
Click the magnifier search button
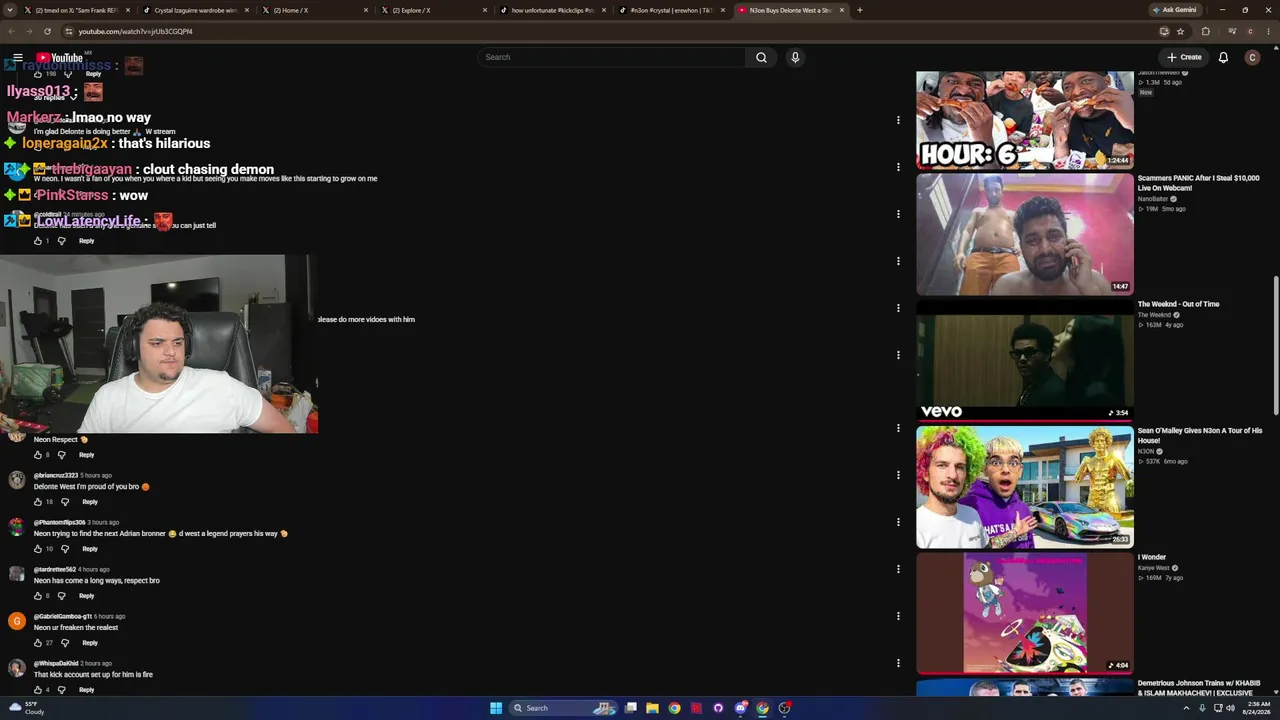(761, 58)
